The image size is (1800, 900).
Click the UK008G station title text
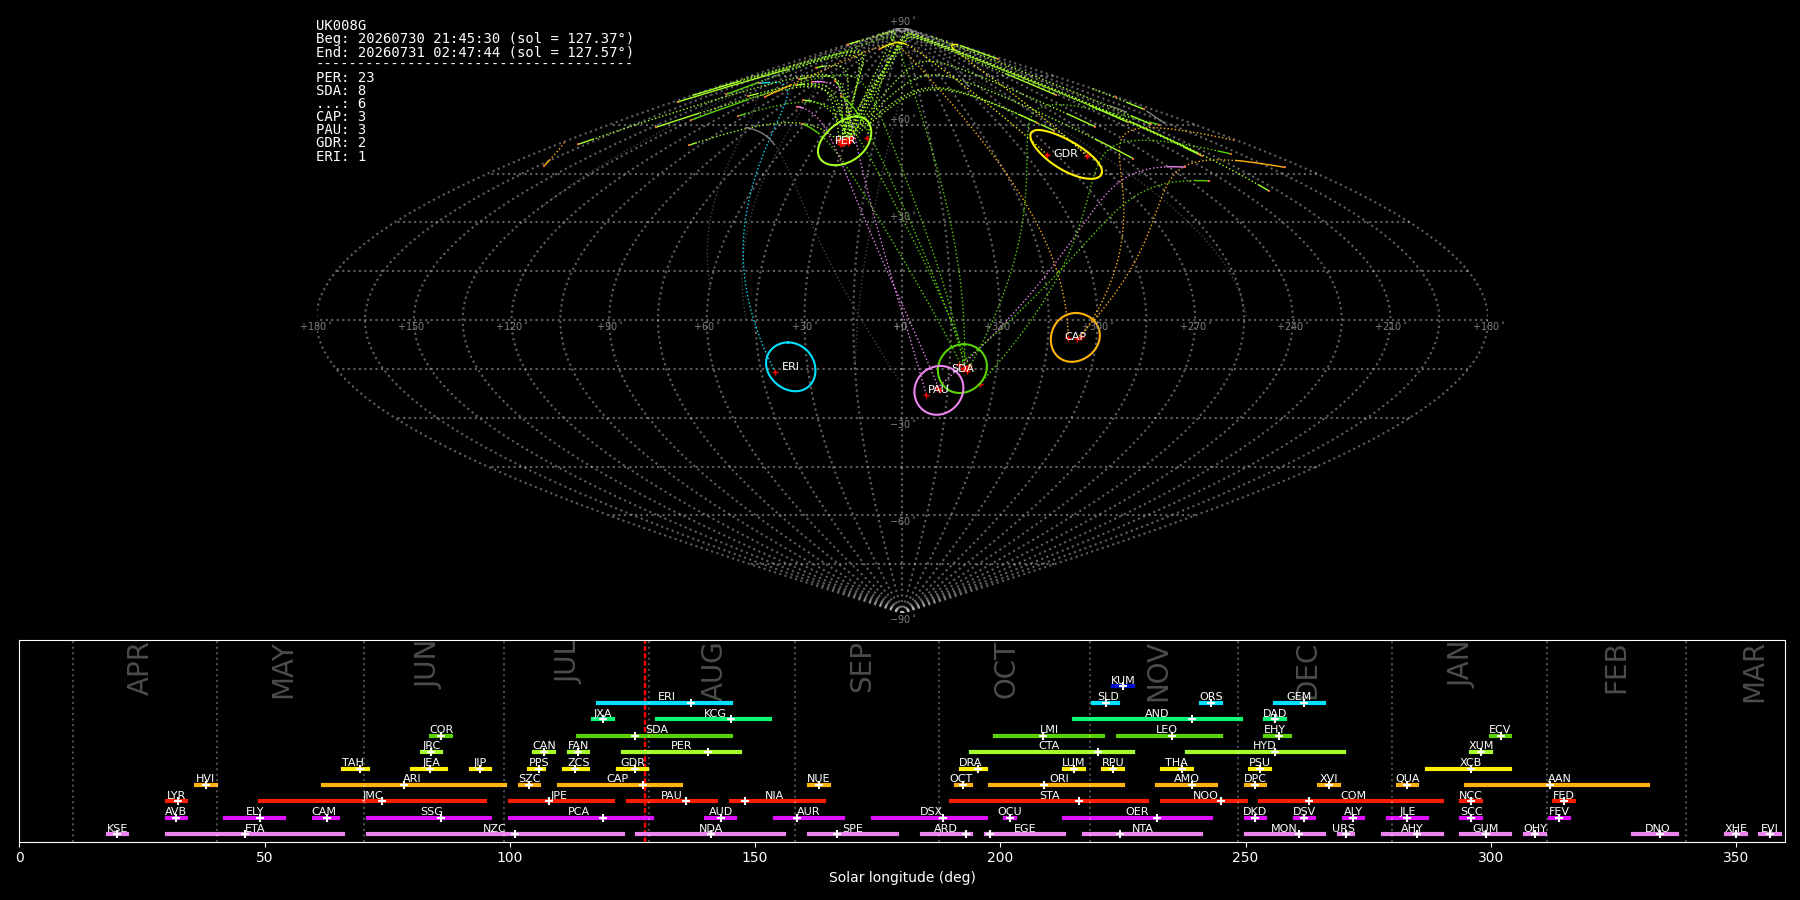pos(341,25)
